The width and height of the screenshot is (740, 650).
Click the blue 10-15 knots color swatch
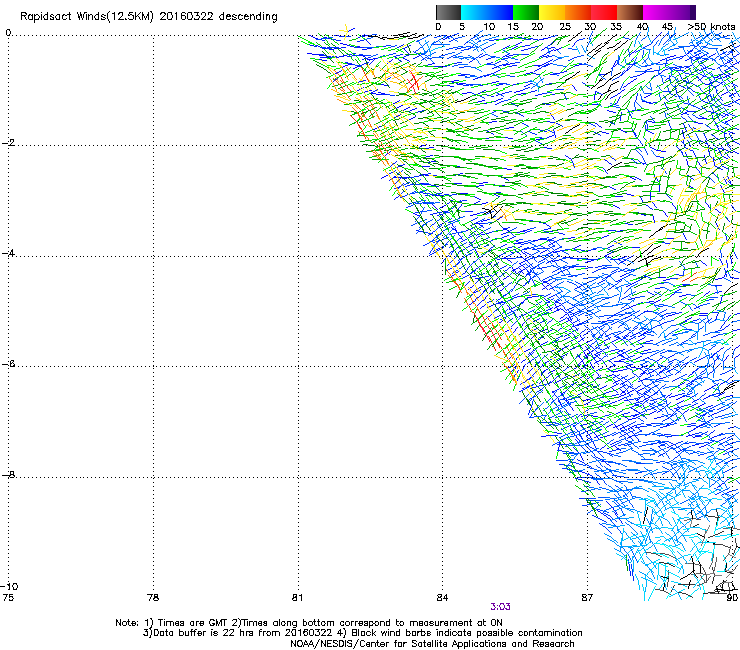(500, 12)
